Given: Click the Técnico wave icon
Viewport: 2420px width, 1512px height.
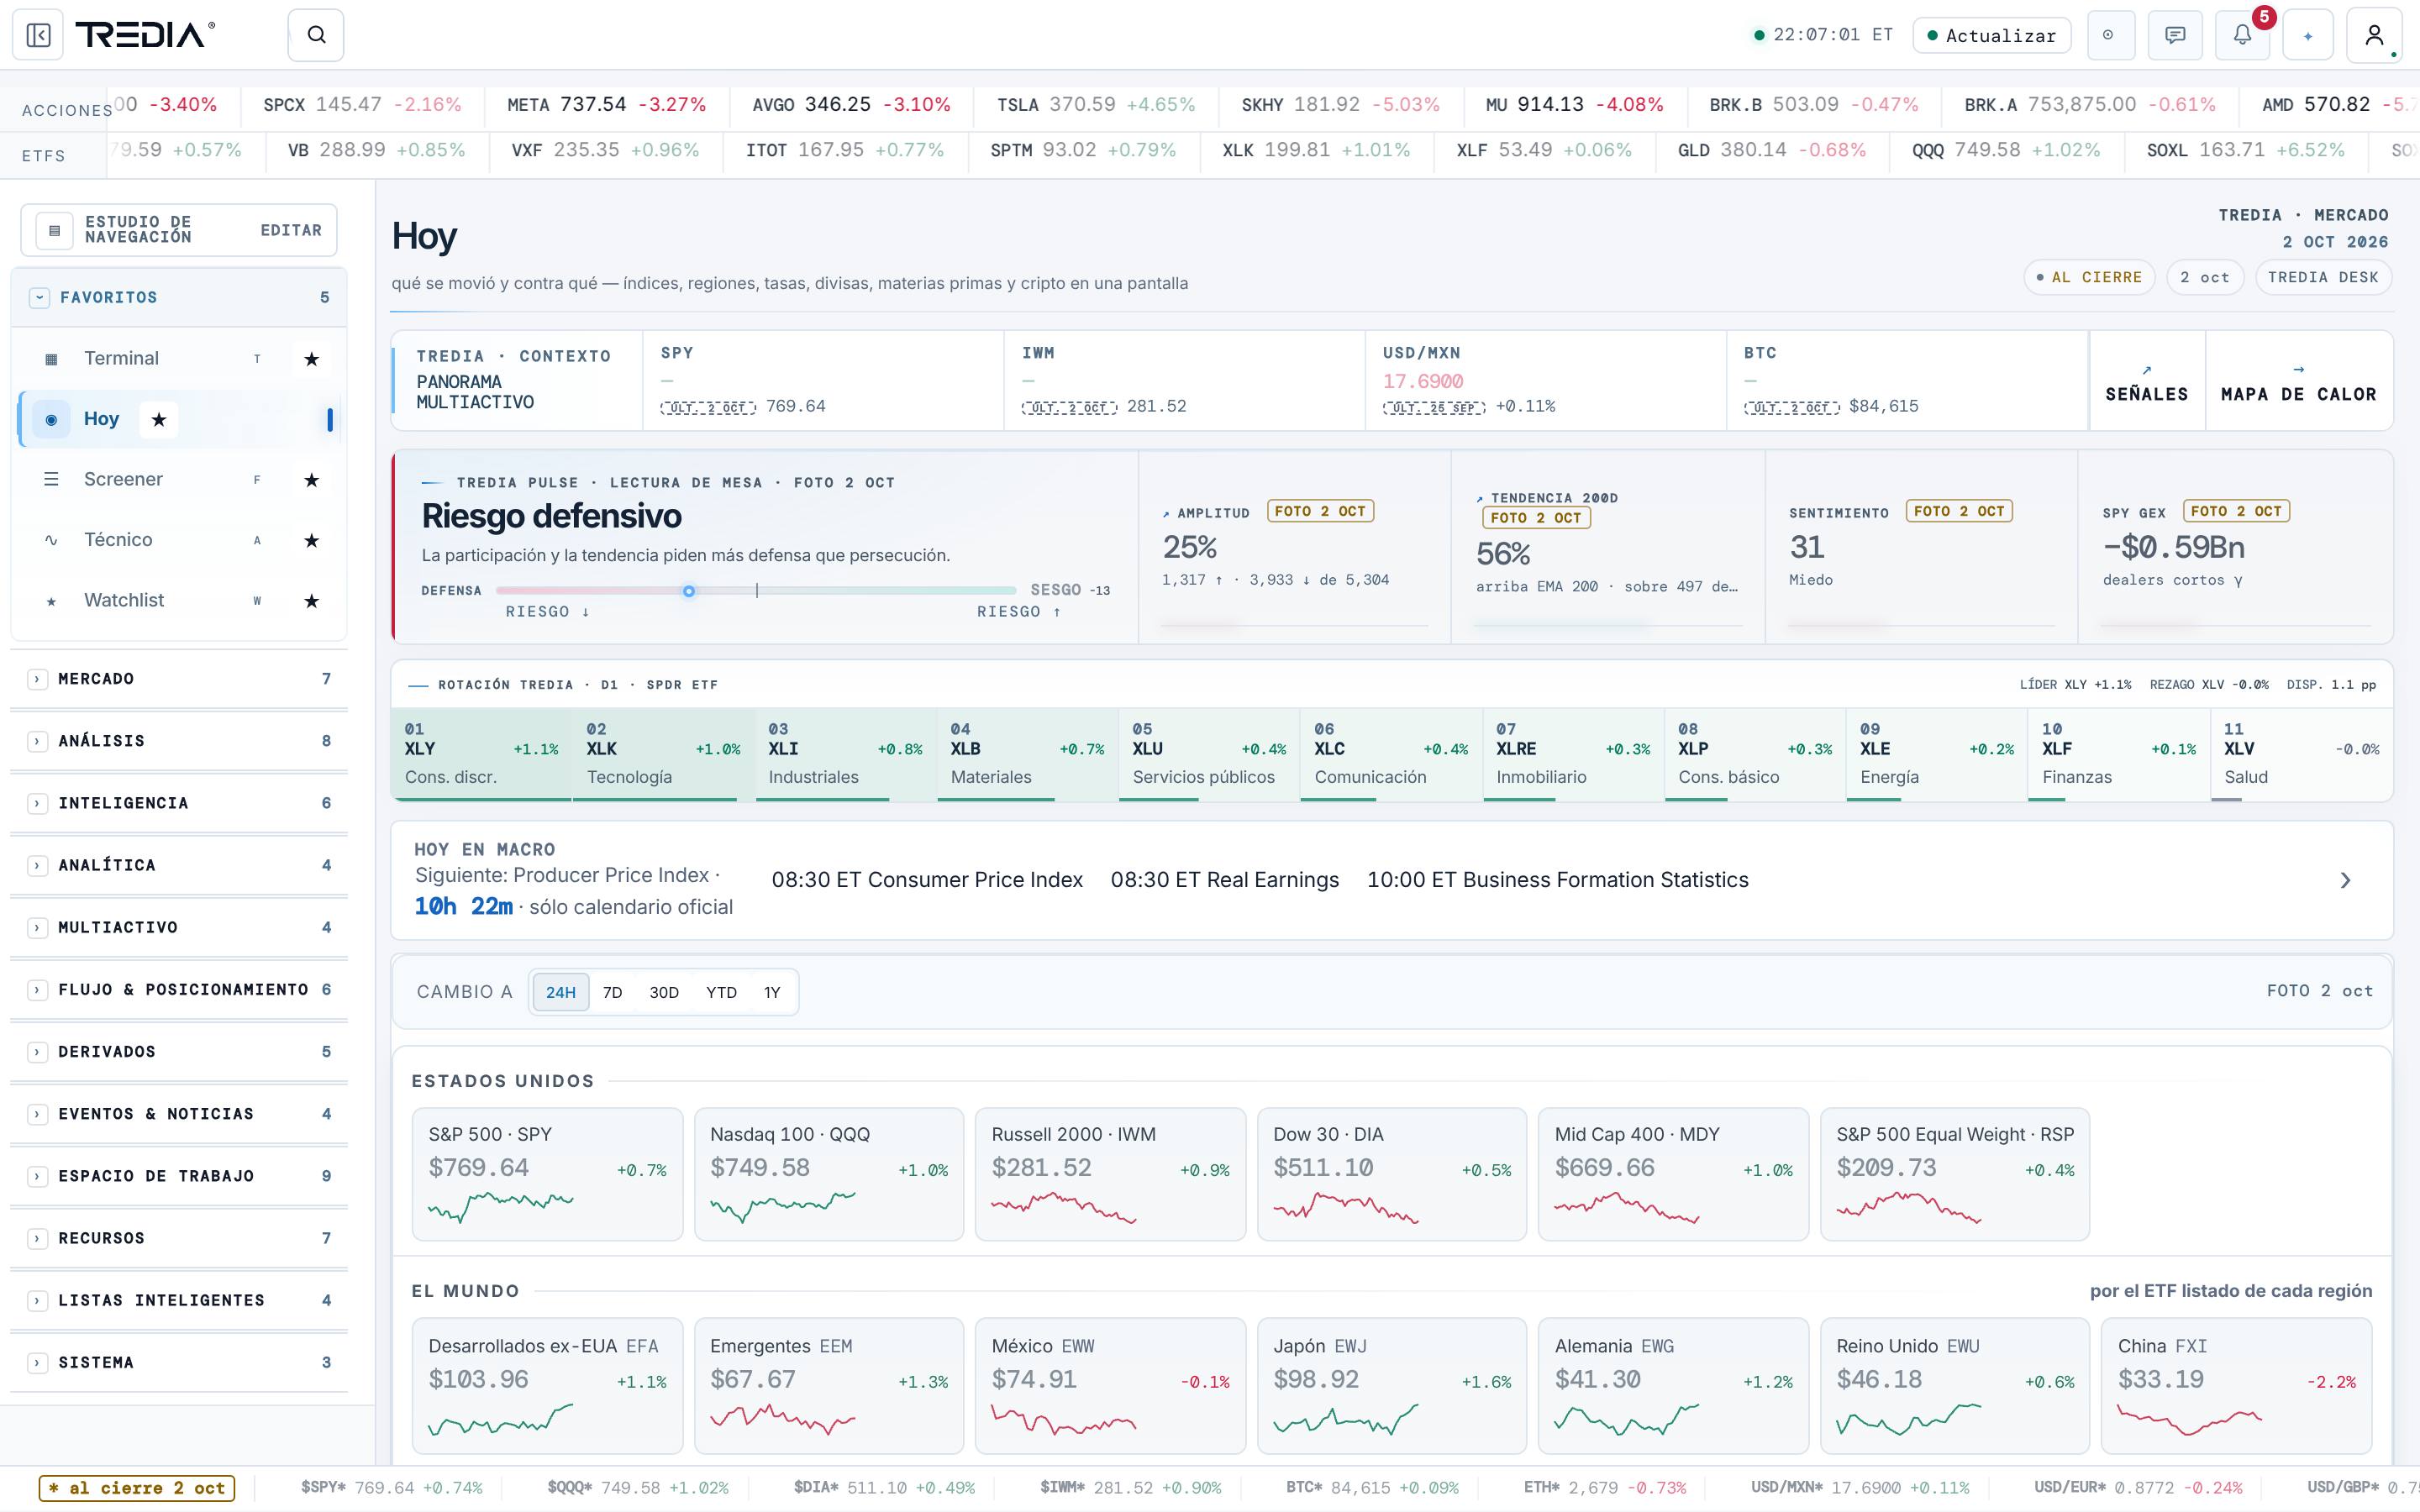Looking at the screenshot, I should [51, 540].
